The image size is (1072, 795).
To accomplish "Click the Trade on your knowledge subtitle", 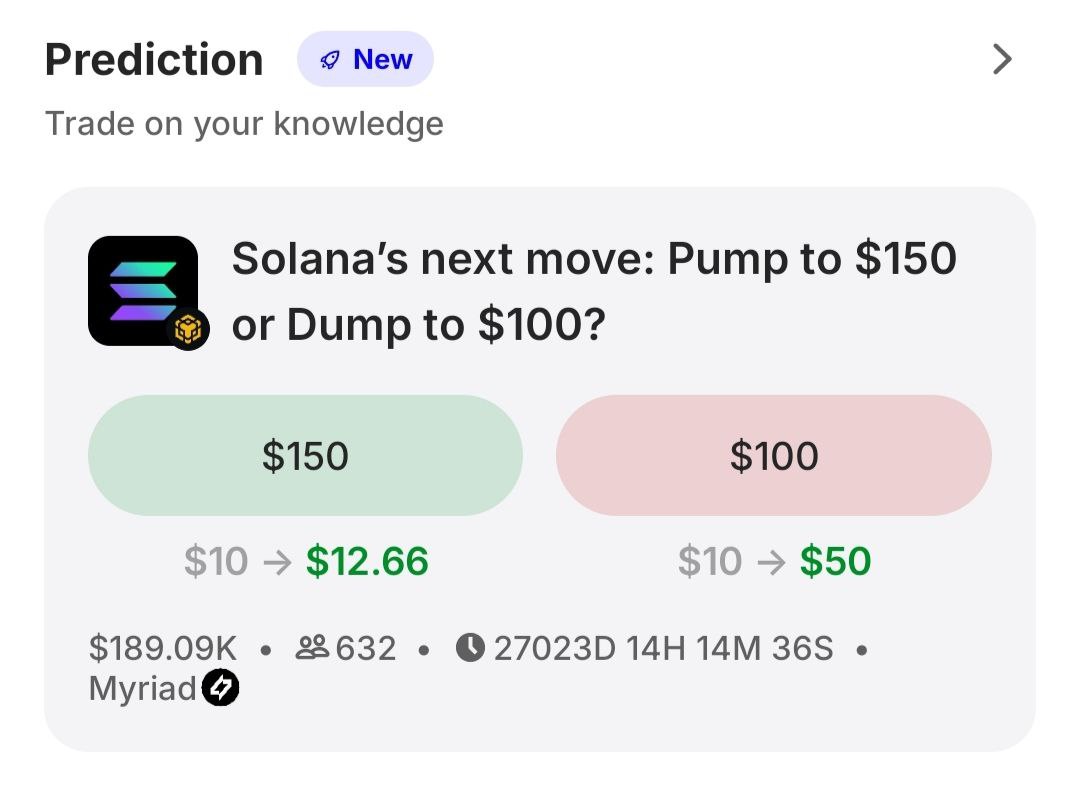I will [x=244, y=124].
